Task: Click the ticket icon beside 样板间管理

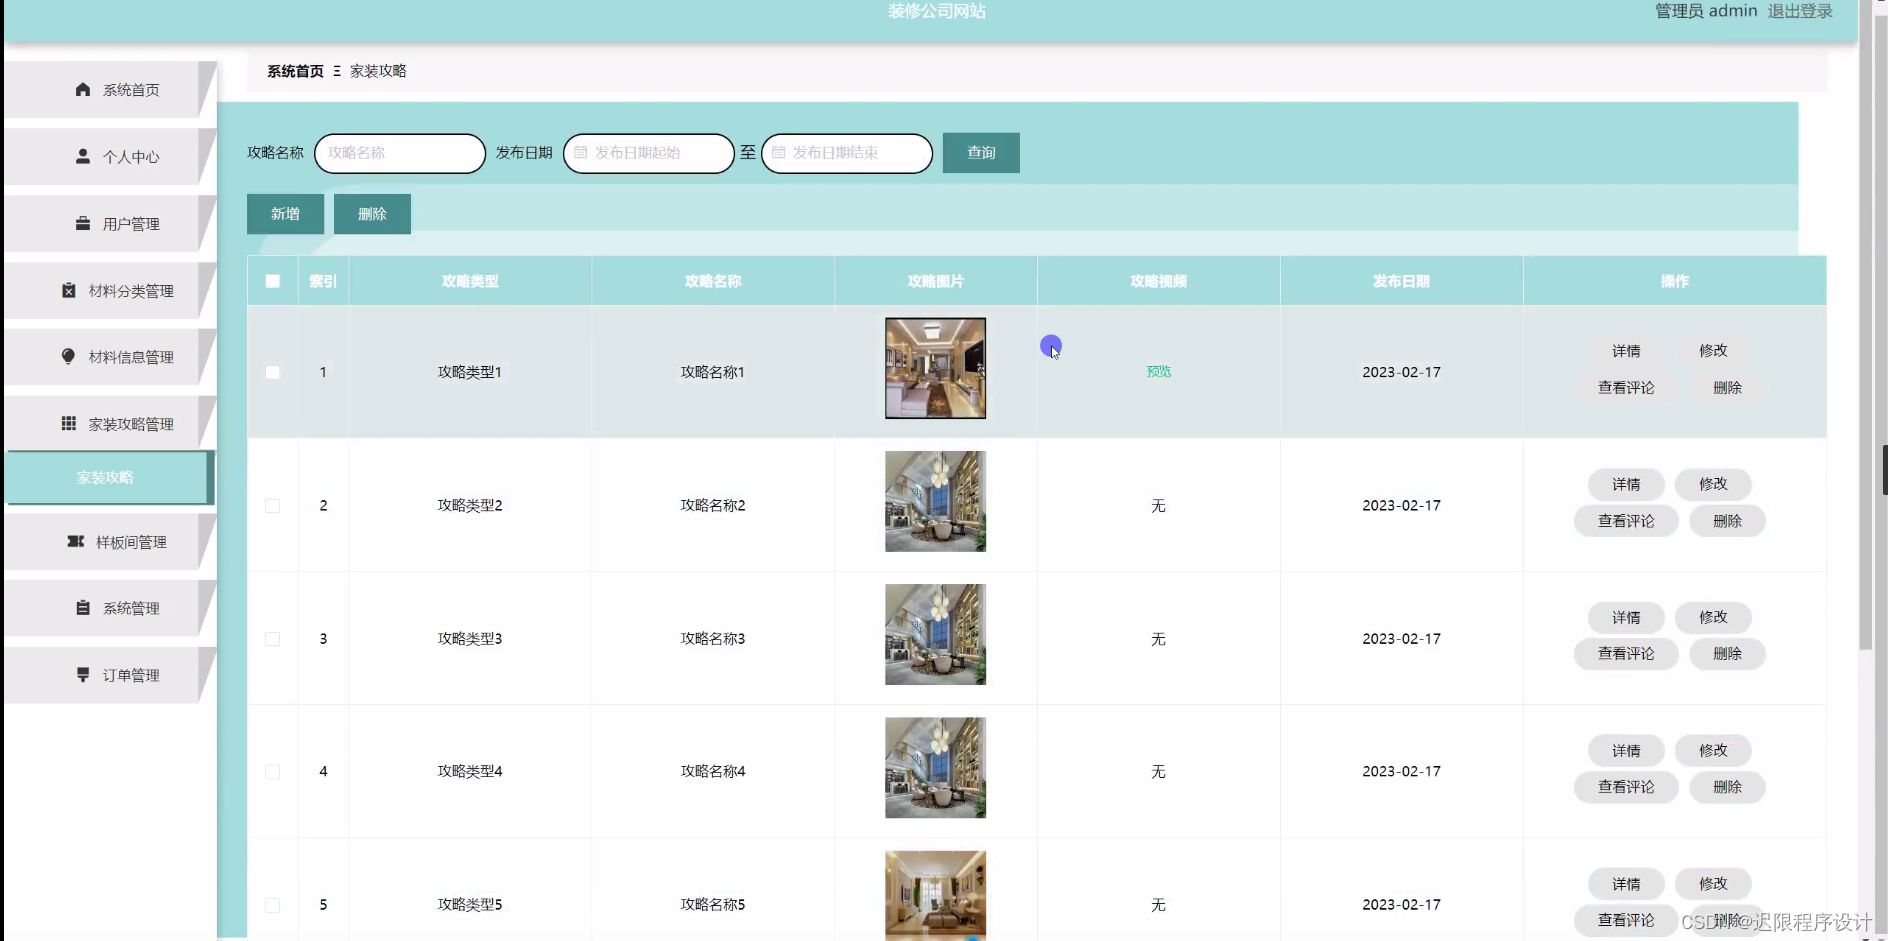Action: coord(76,541)
